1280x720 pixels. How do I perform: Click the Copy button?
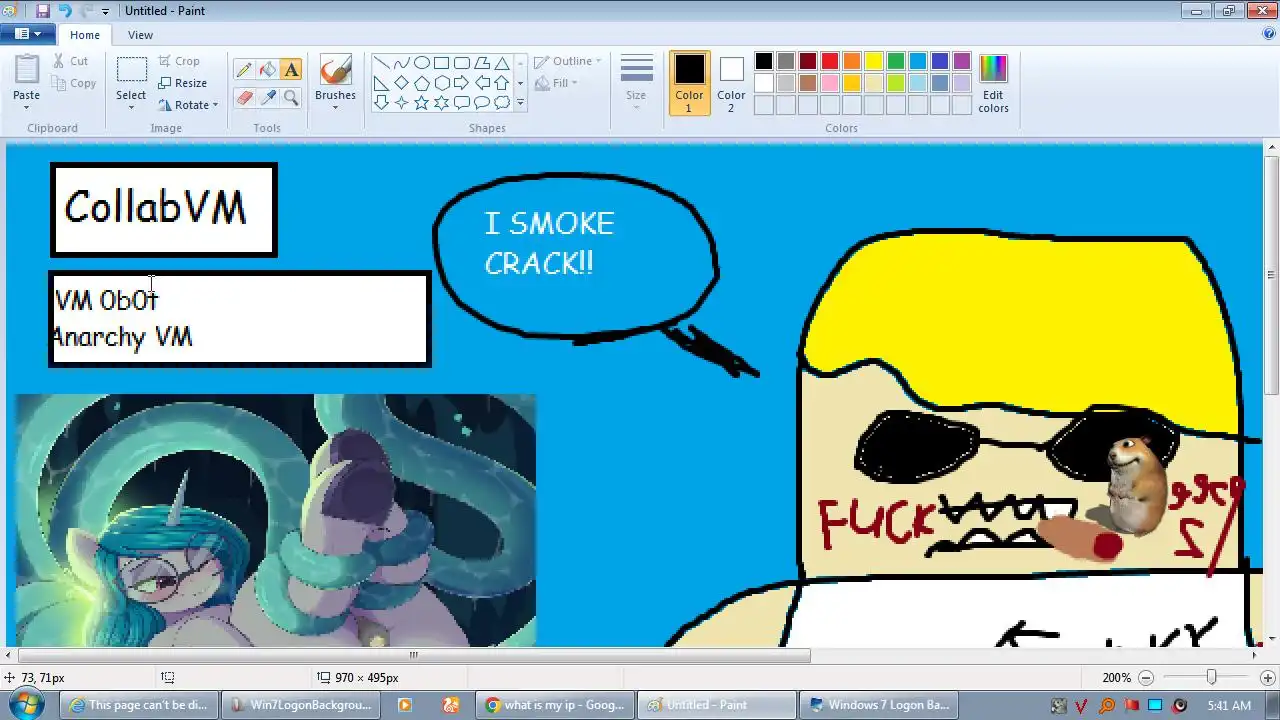74,83
